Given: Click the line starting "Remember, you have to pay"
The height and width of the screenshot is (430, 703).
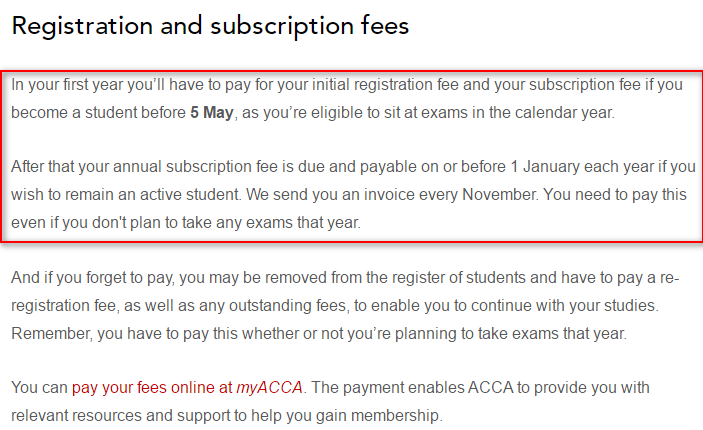Looking at the screenshot, I should pos(320,334).
